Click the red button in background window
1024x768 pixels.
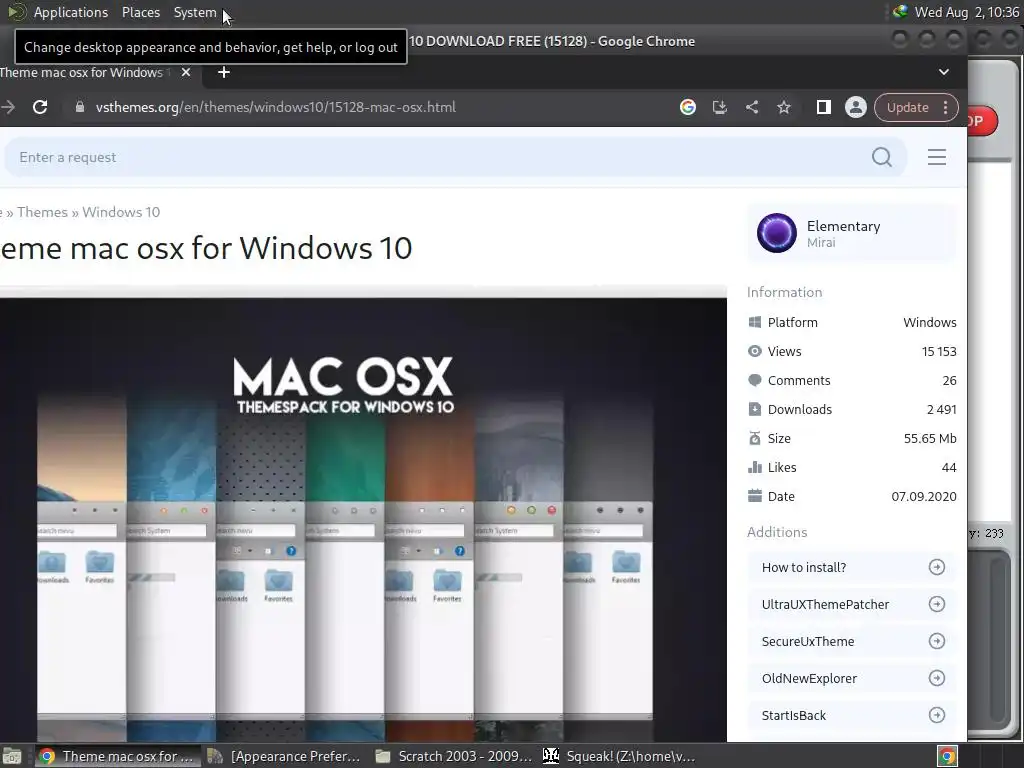click(x=982, y=121)
